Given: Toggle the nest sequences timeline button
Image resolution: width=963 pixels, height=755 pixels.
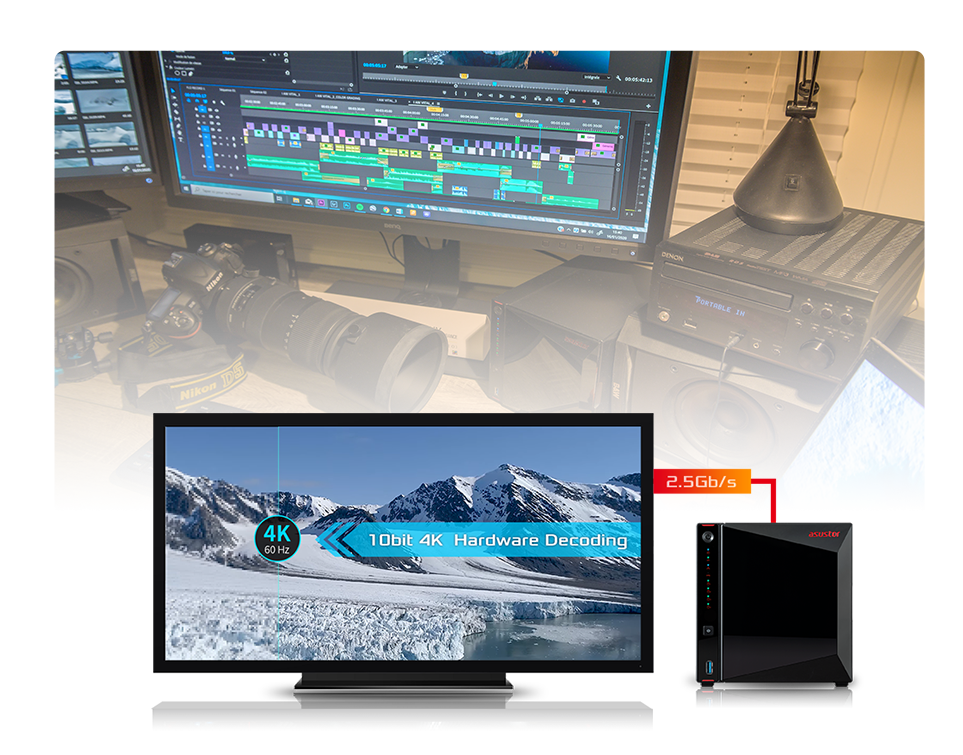Looking at the screenshot, I should [189, 100].
